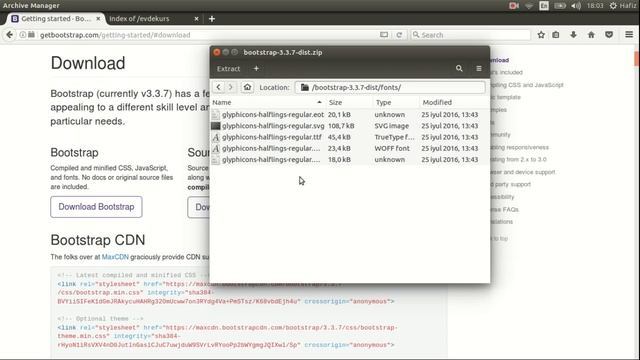Sort files by the Modified column
Screen dimensions: 640x360
454,102
